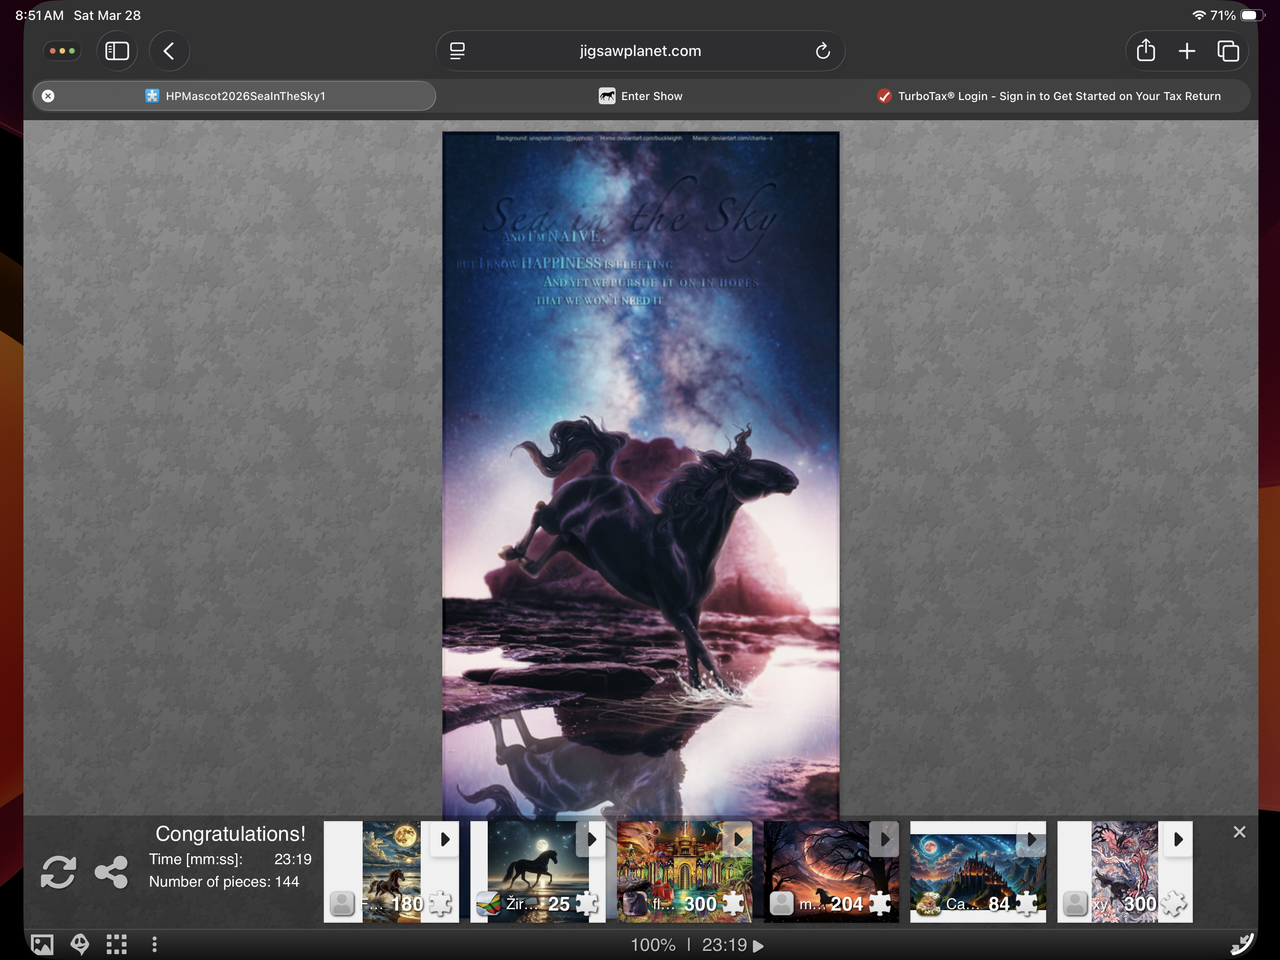Click the three-dot window controls
The width and height of the screenshot is (1280, 960).
[x=62, y=51]
